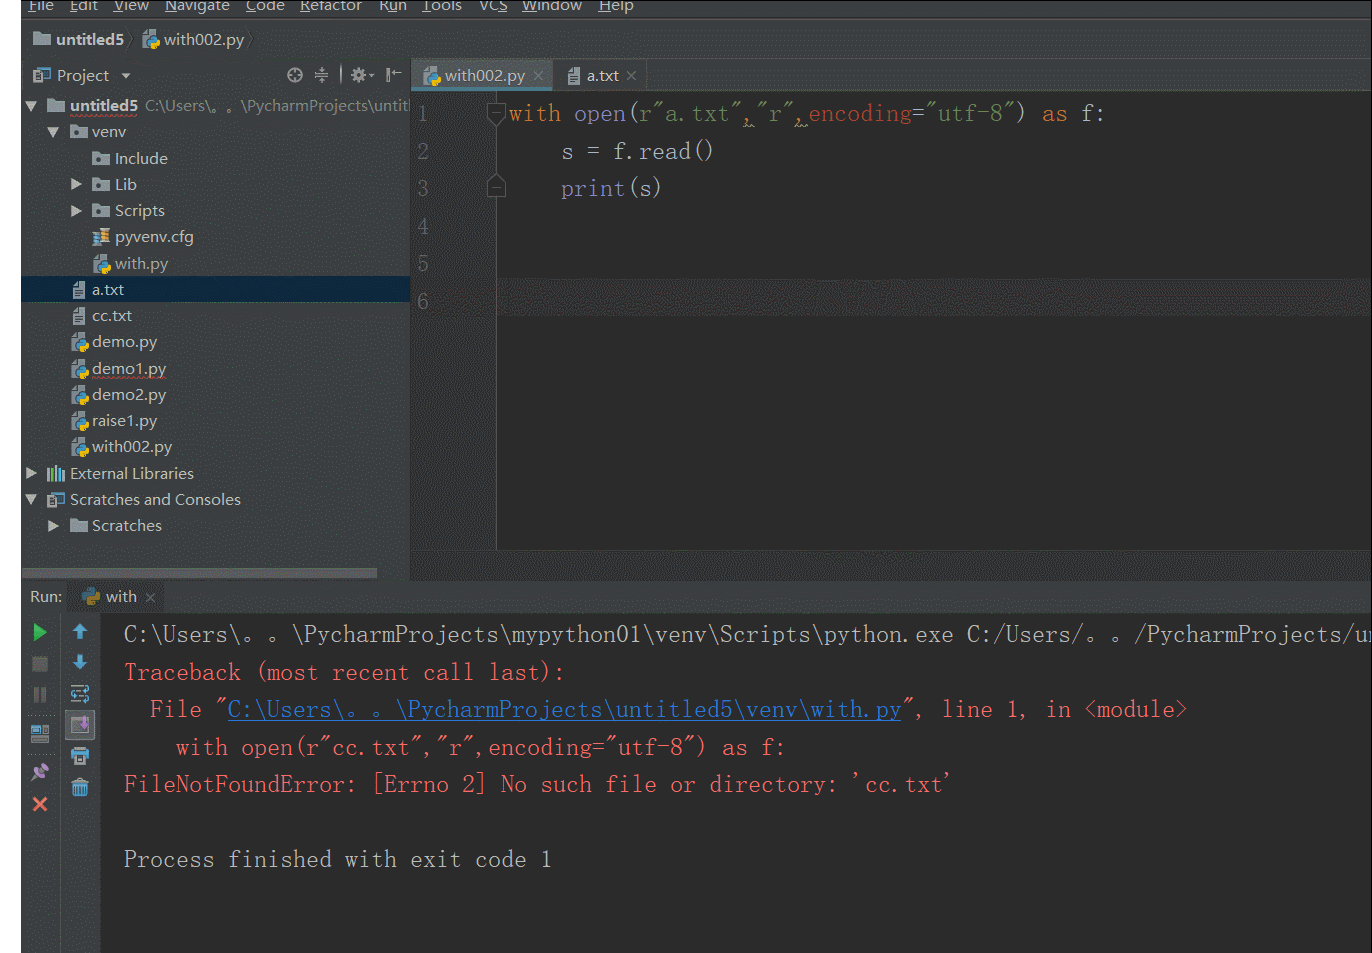The image size is (1372, 953).
Task: Click untitled5 in the navigation breadcrumb
Action: click(x=79, y=39)
